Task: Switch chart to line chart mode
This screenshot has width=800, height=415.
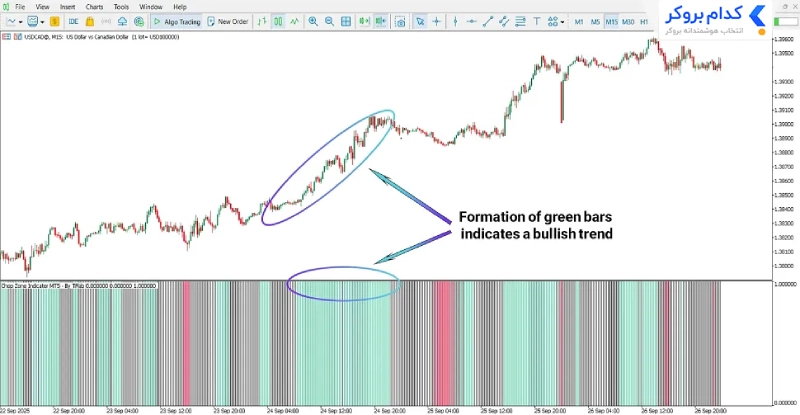Action: point(294,21)
